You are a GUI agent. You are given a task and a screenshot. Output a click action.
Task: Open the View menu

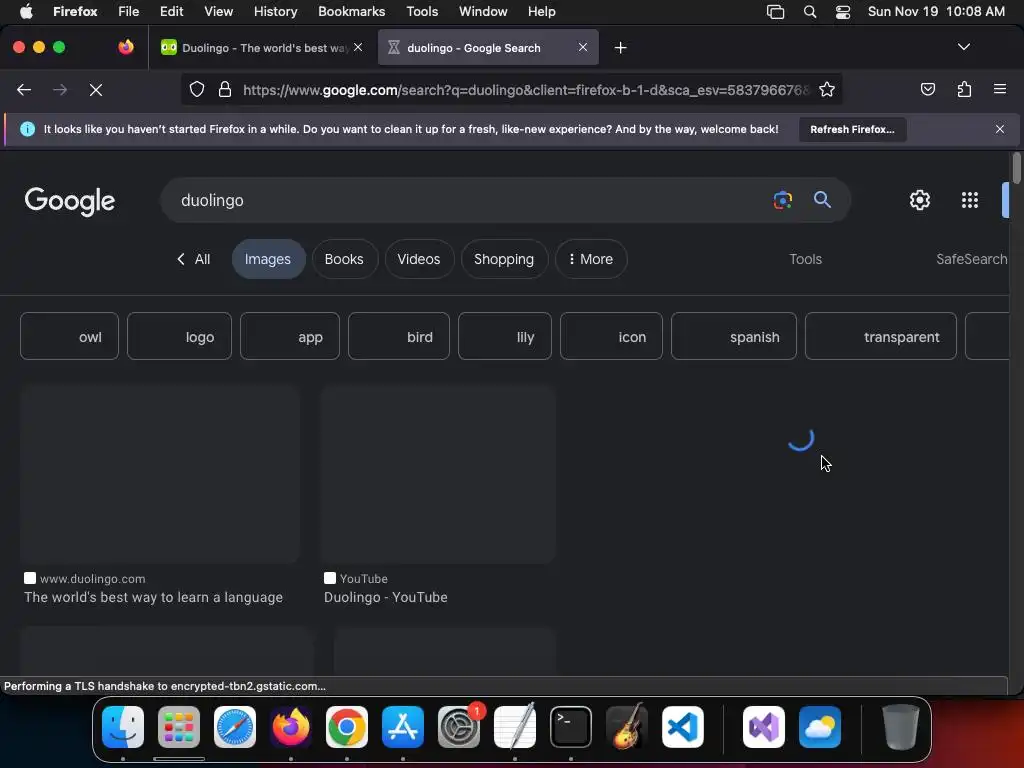pyautogui.click(x=218, y=12)
